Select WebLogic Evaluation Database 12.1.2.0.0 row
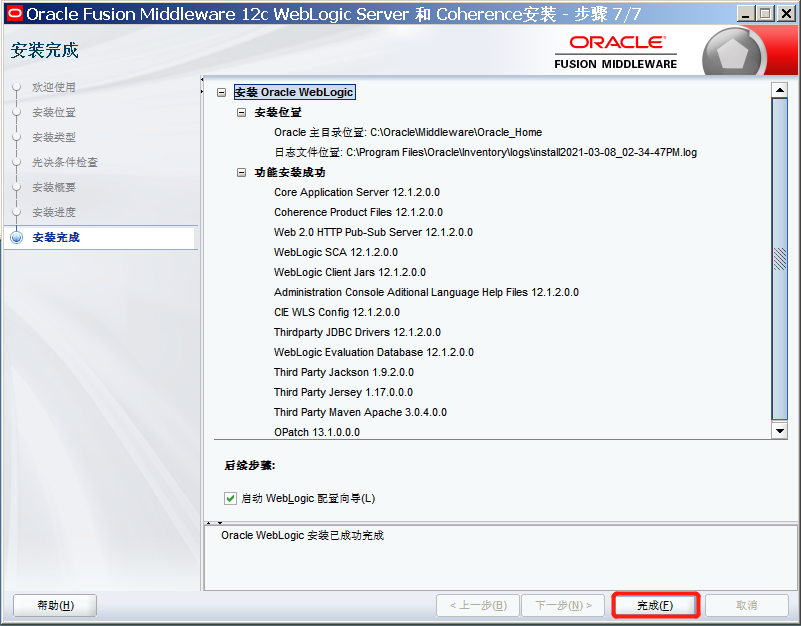Viewport: 801px width, 626px height. coord(373,352)
